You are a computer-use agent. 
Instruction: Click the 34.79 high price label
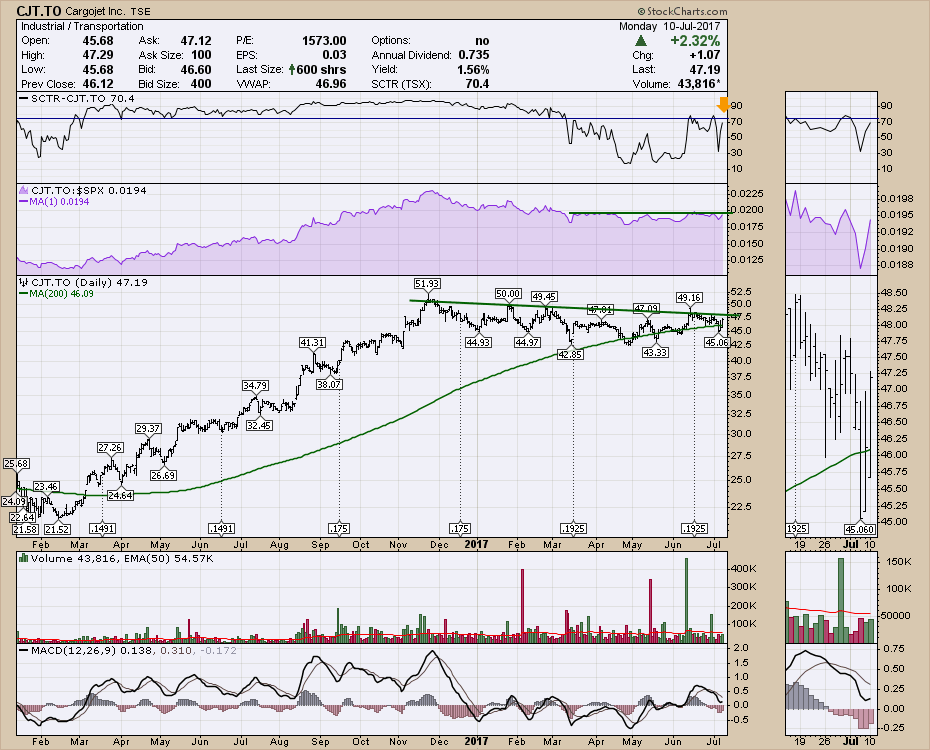255,385
